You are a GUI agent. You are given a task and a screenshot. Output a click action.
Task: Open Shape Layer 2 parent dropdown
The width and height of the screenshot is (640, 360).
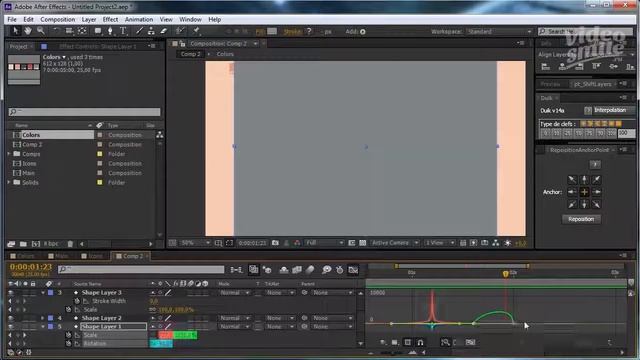[x=332, y=318]
